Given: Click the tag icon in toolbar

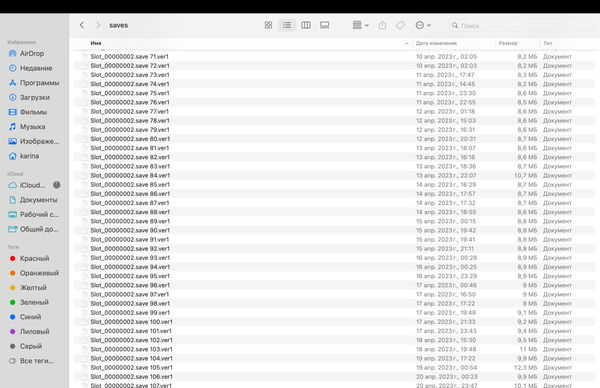Looking at the screenshot, I should (400, 25).
